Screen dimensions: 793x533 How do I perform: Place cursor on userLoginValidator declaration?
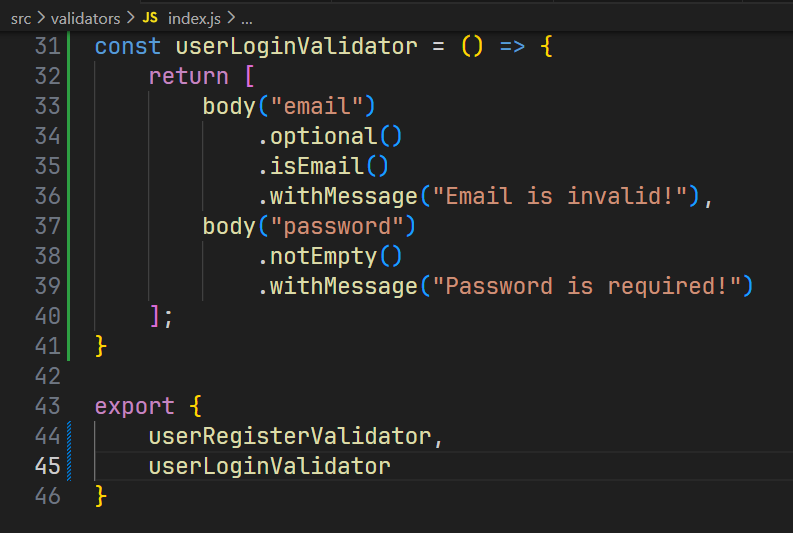296,47
